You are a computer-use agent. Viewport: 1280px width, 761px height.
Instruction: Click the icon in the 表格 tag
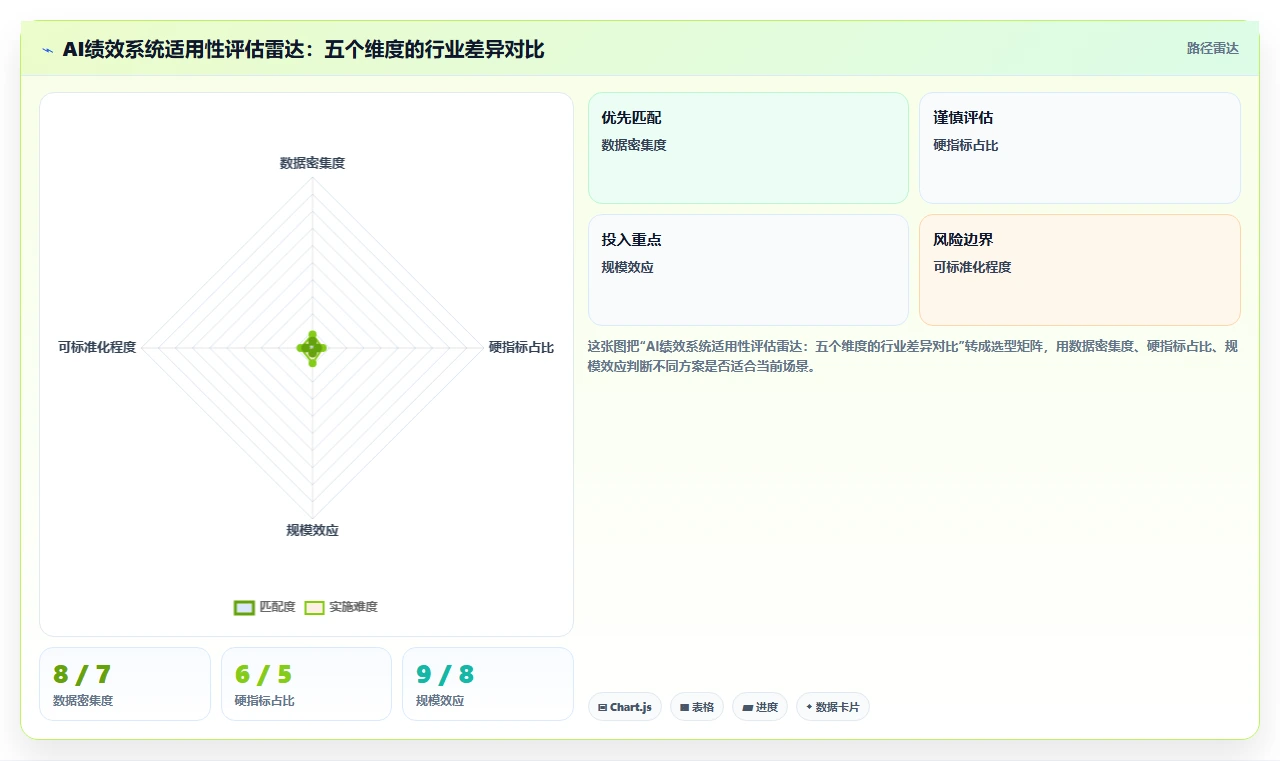tap(684, 707)
